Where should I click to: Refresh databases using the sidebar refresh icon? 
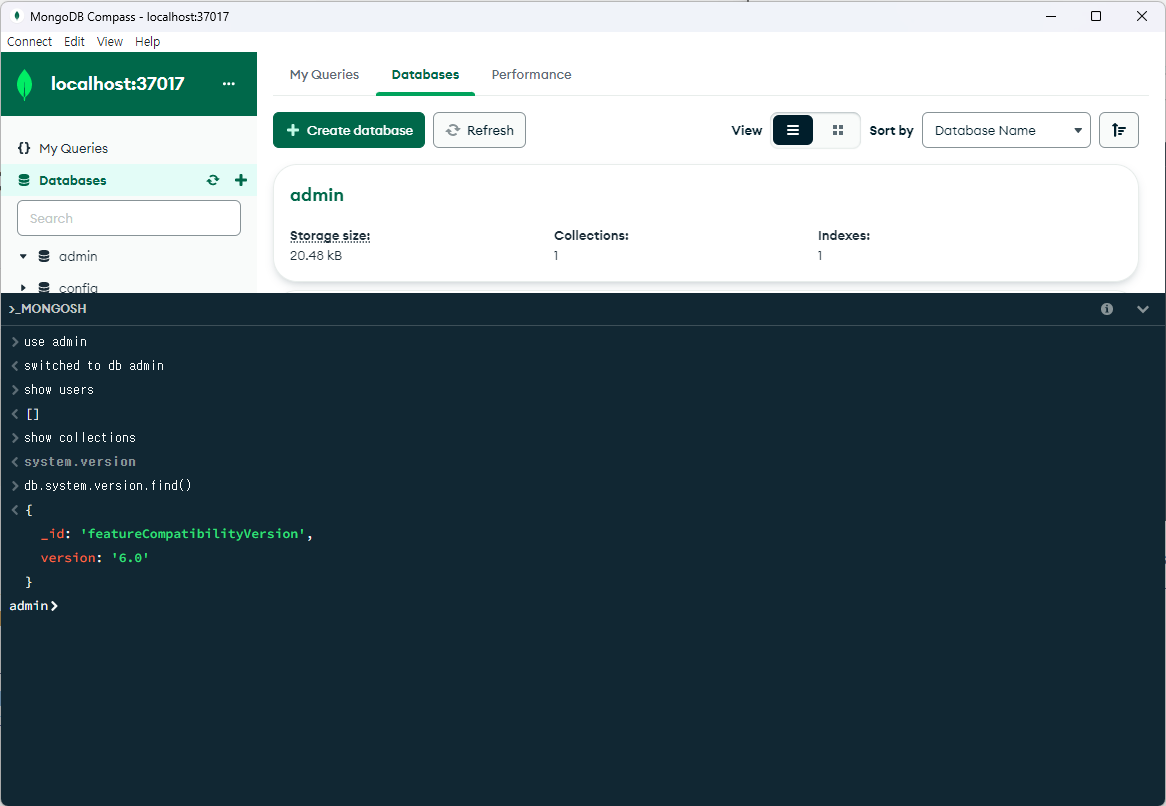pyautogui.click(x=213, y=180)
